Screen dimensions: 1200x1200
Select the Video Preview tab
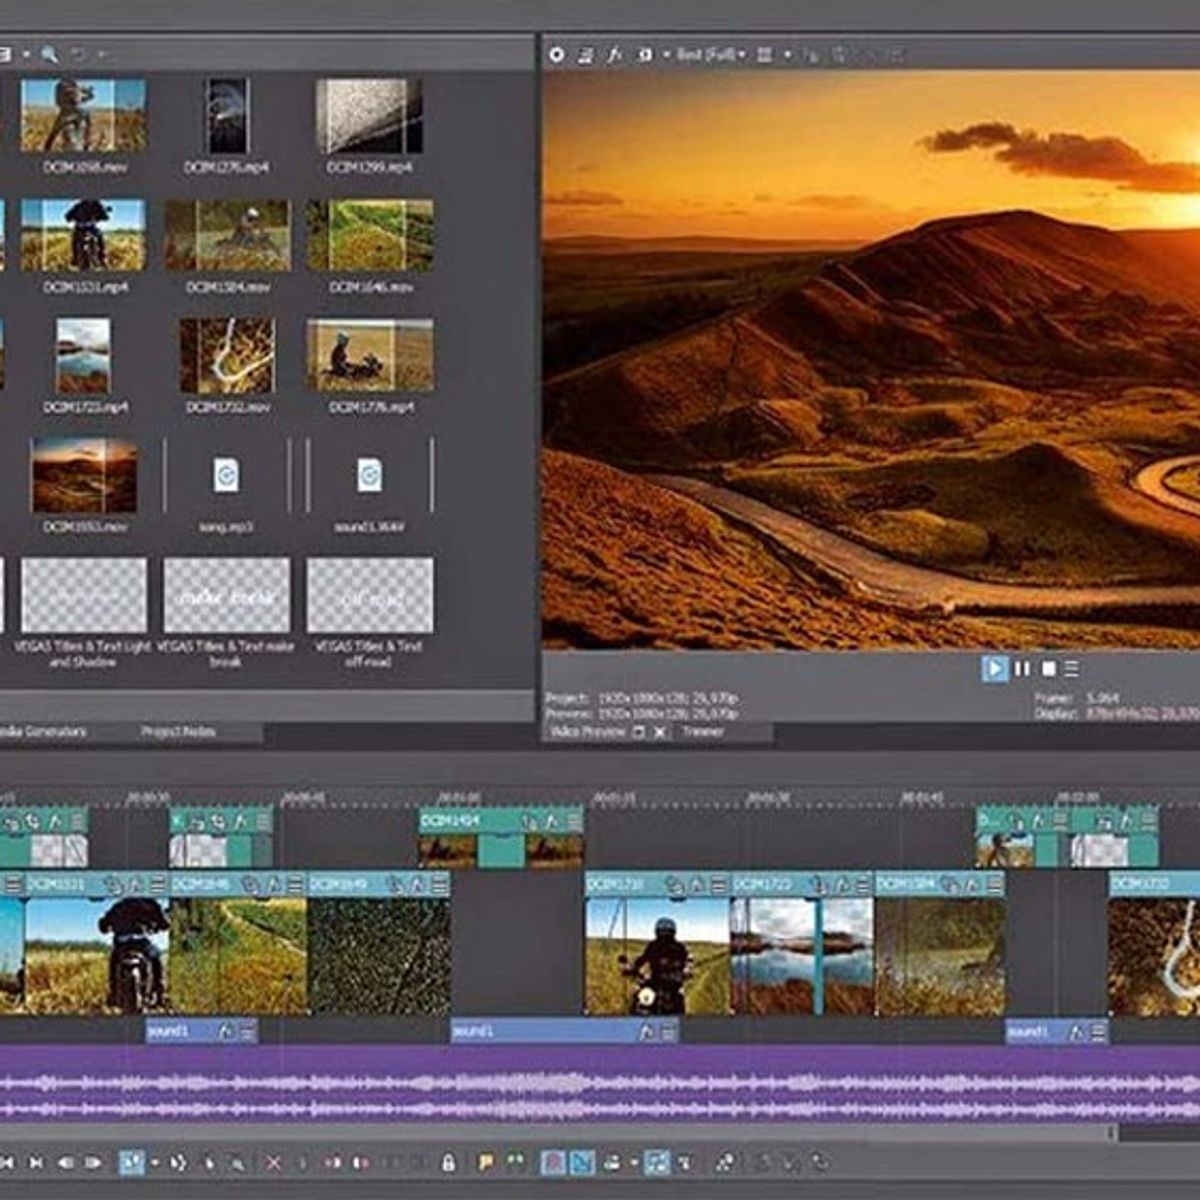pyautogui.click(x=588, y=732)
